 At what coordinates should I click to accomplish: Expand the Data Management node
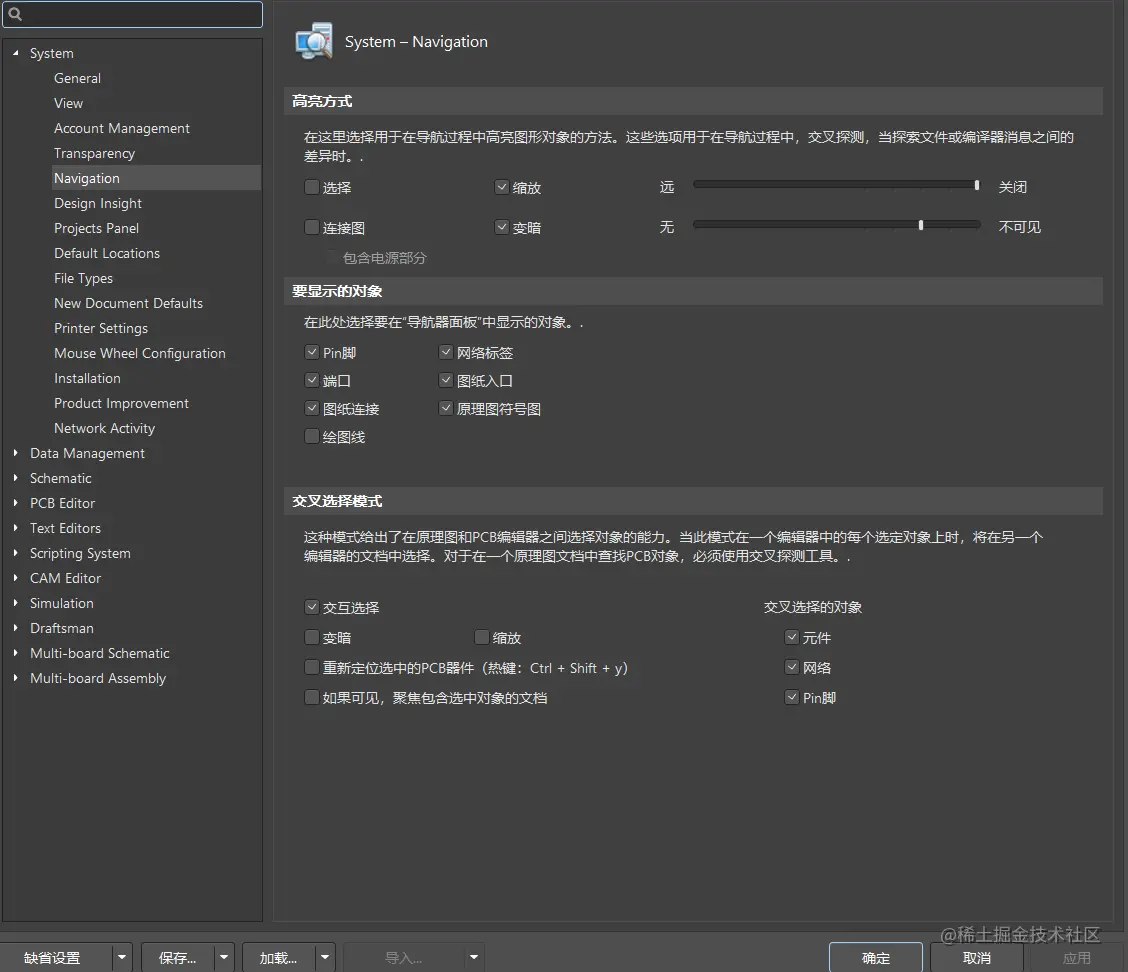click(16, 453)
